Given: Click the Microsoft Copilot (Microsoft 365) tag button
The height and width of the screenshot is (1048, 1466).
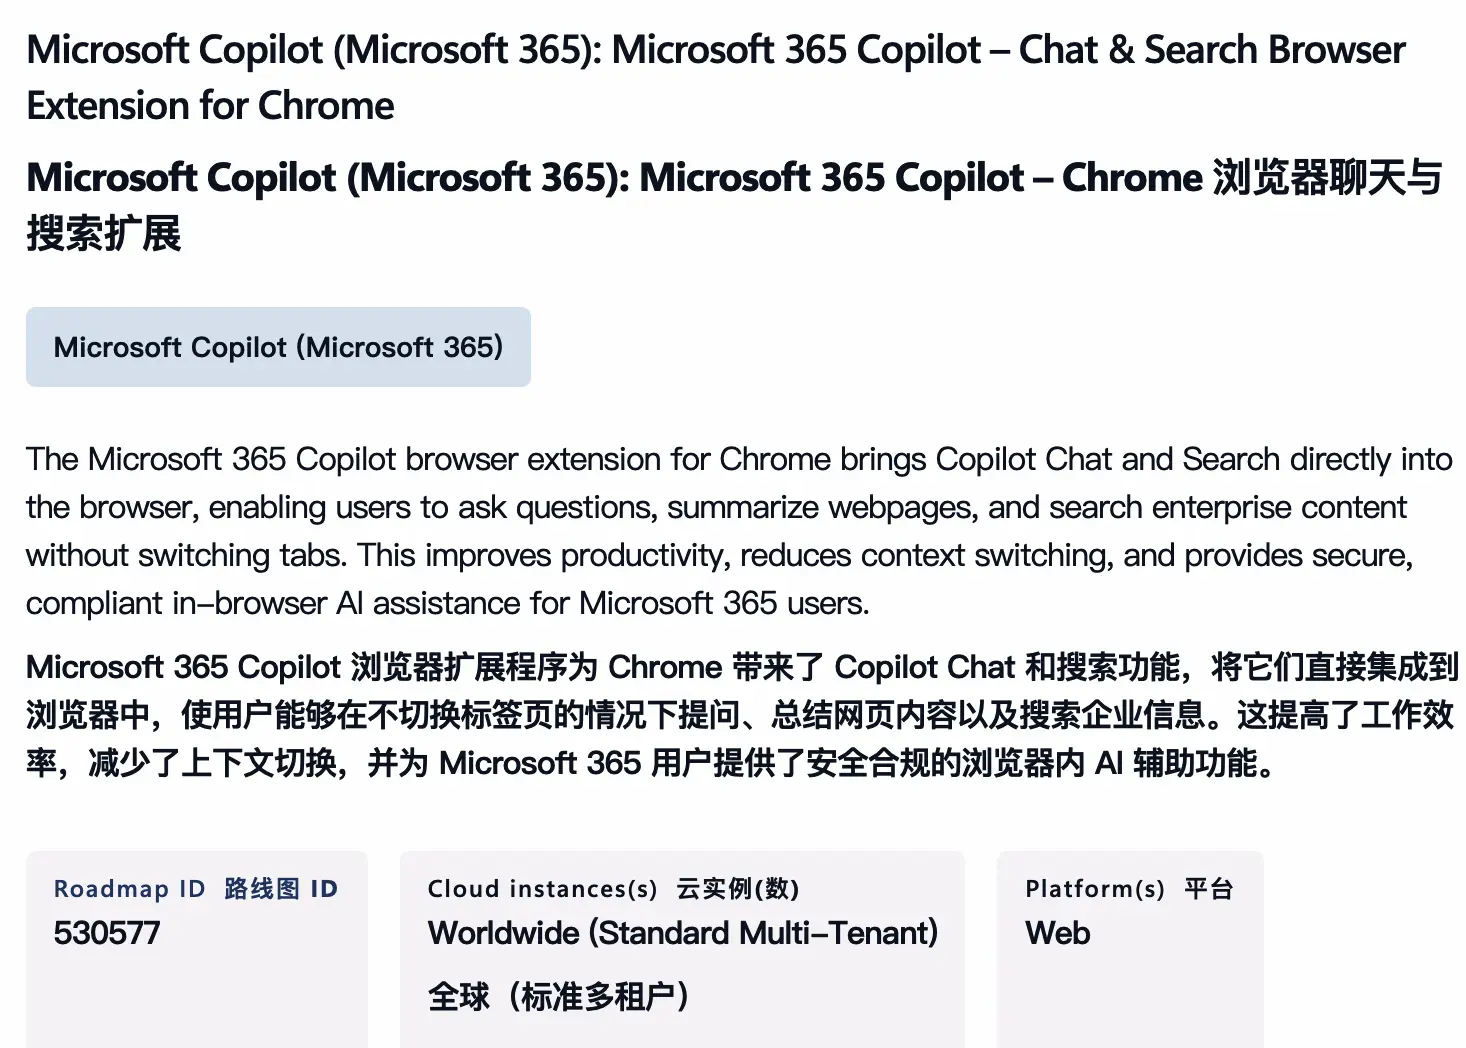Looking at the screenshot, I should coord(278,347).
